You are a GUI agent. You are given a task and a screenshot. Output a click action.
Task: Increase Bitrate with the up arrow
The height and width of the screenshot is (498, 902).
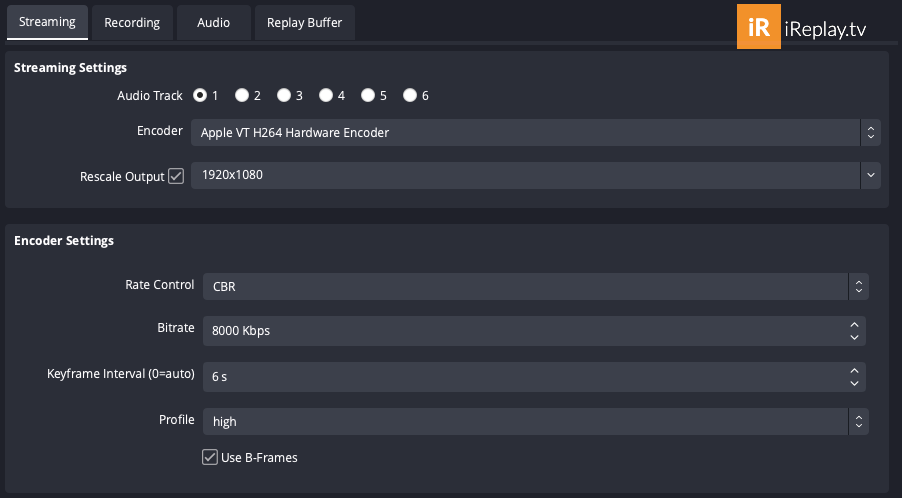coord(854,325)
